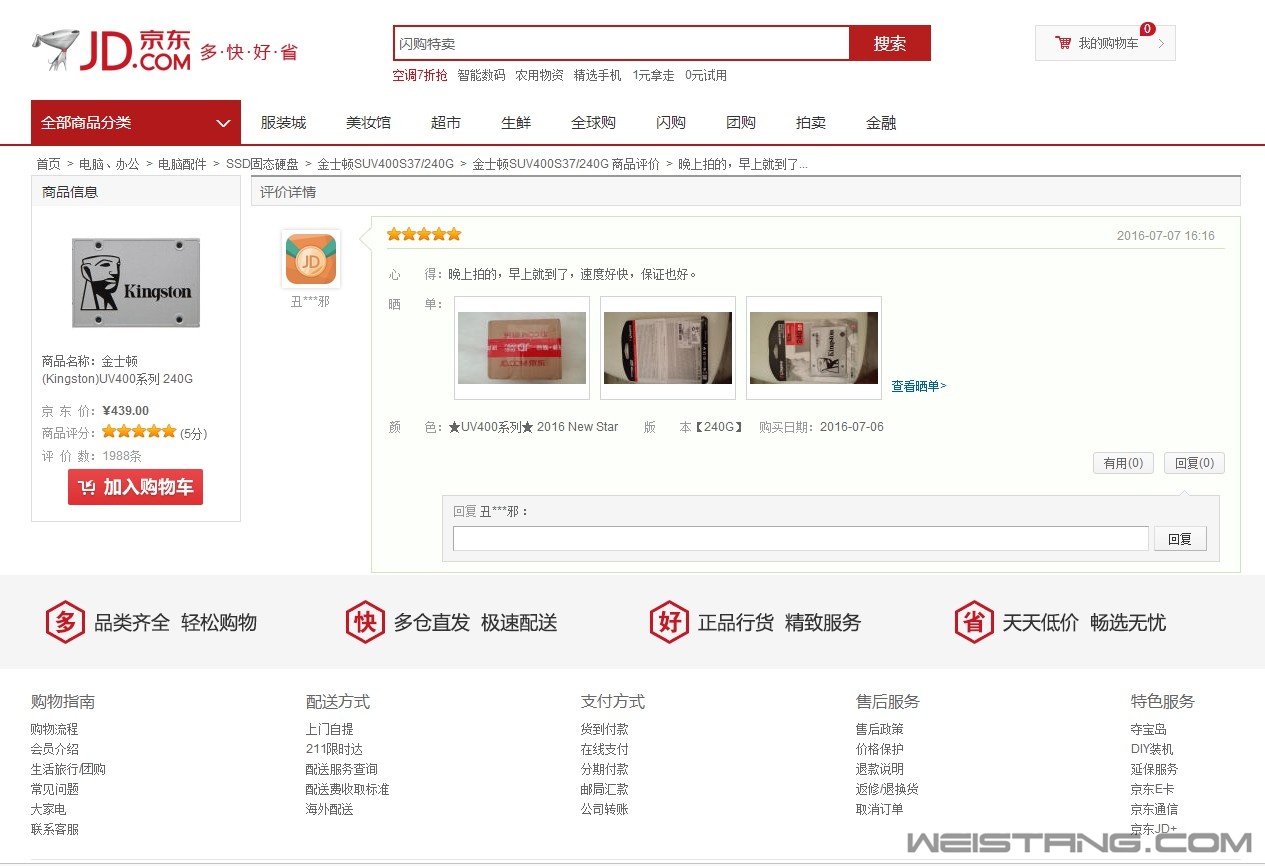Click the red 快 hexagon icon
Viewport: 1265px width, 866px height.
point(365,622)
